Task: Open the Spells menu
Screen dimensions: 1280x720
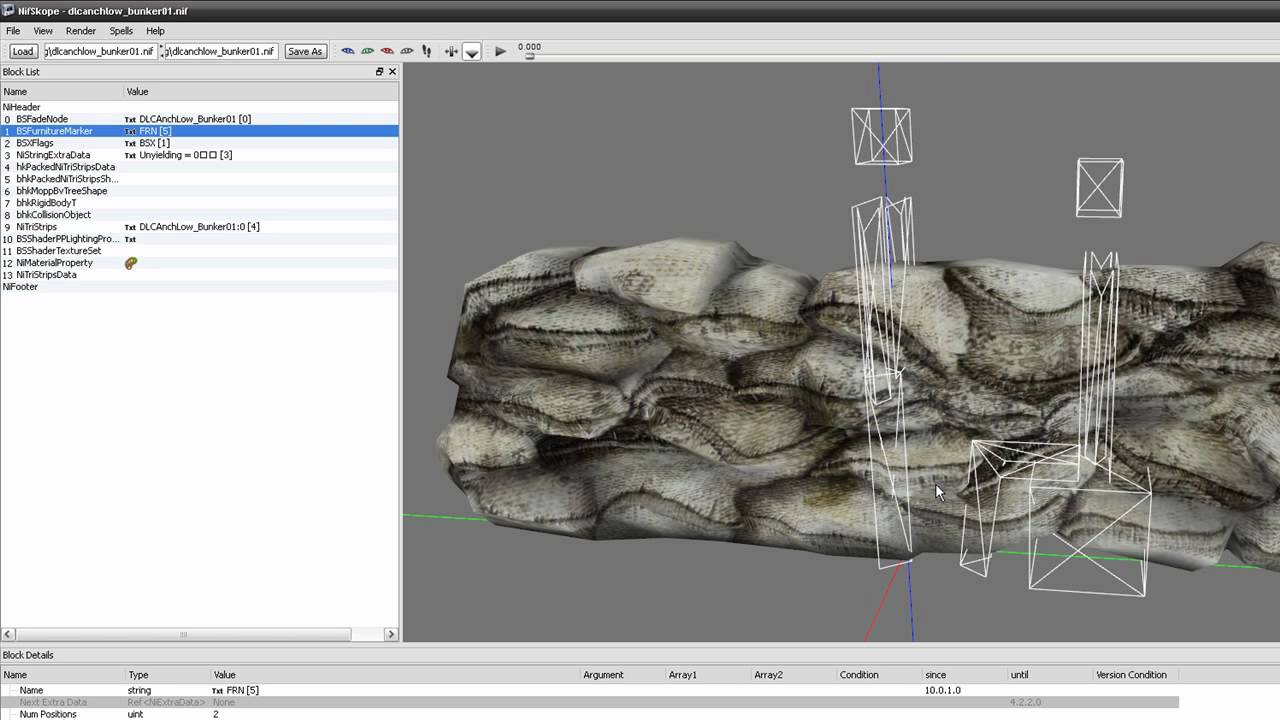Action: [x=121, y=31]
